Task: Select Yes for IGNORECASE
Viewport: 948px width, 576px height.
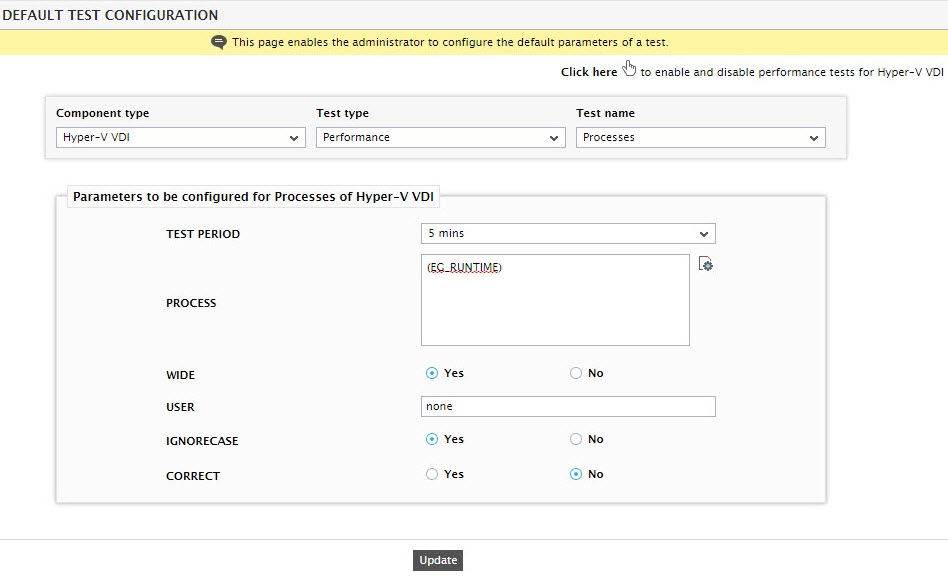Action: 432,439
